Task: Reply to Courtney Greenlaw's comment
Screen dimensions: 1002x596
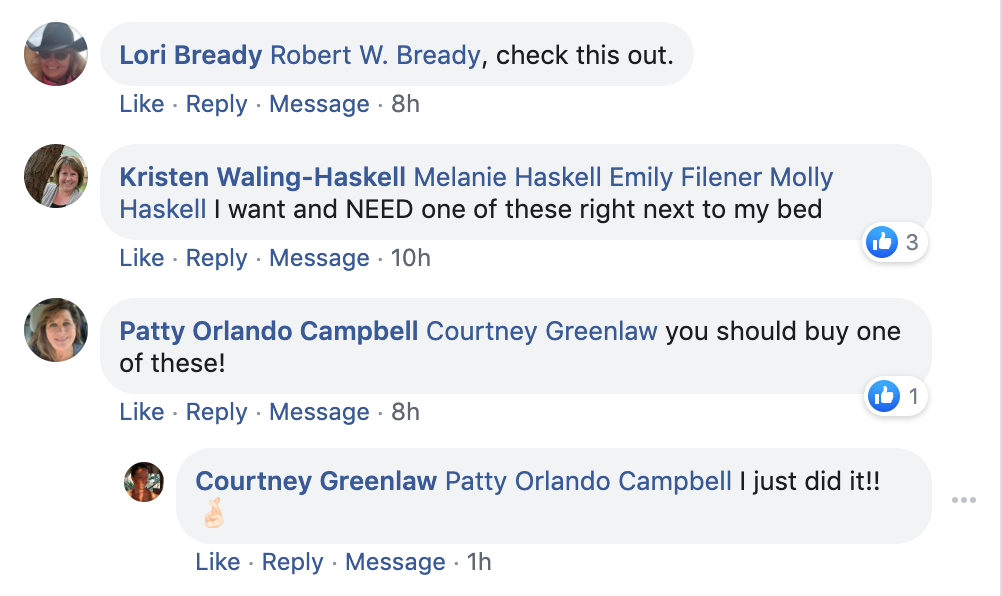Action: point(292,562)
